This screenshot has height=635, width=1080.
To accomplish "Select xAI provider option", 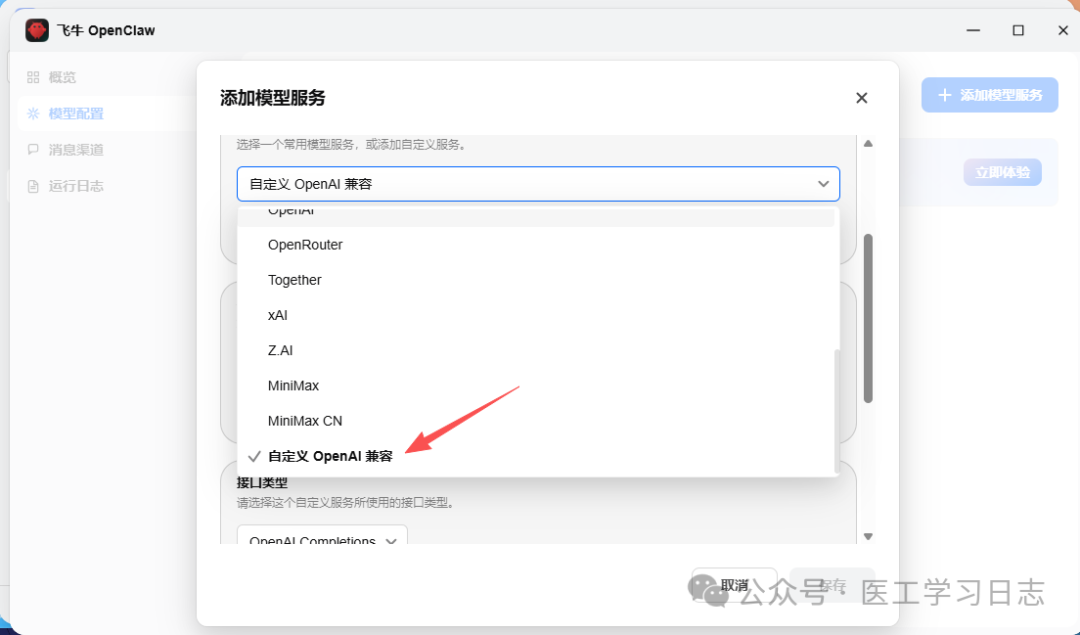I will (x=538, y=315).
